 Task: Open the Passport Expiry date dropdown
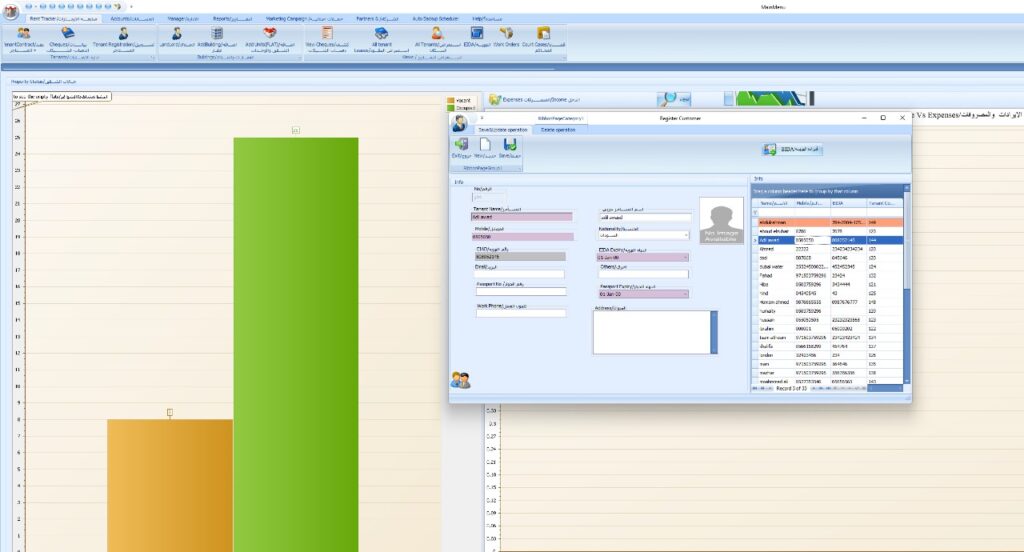(x=685, y=294)
